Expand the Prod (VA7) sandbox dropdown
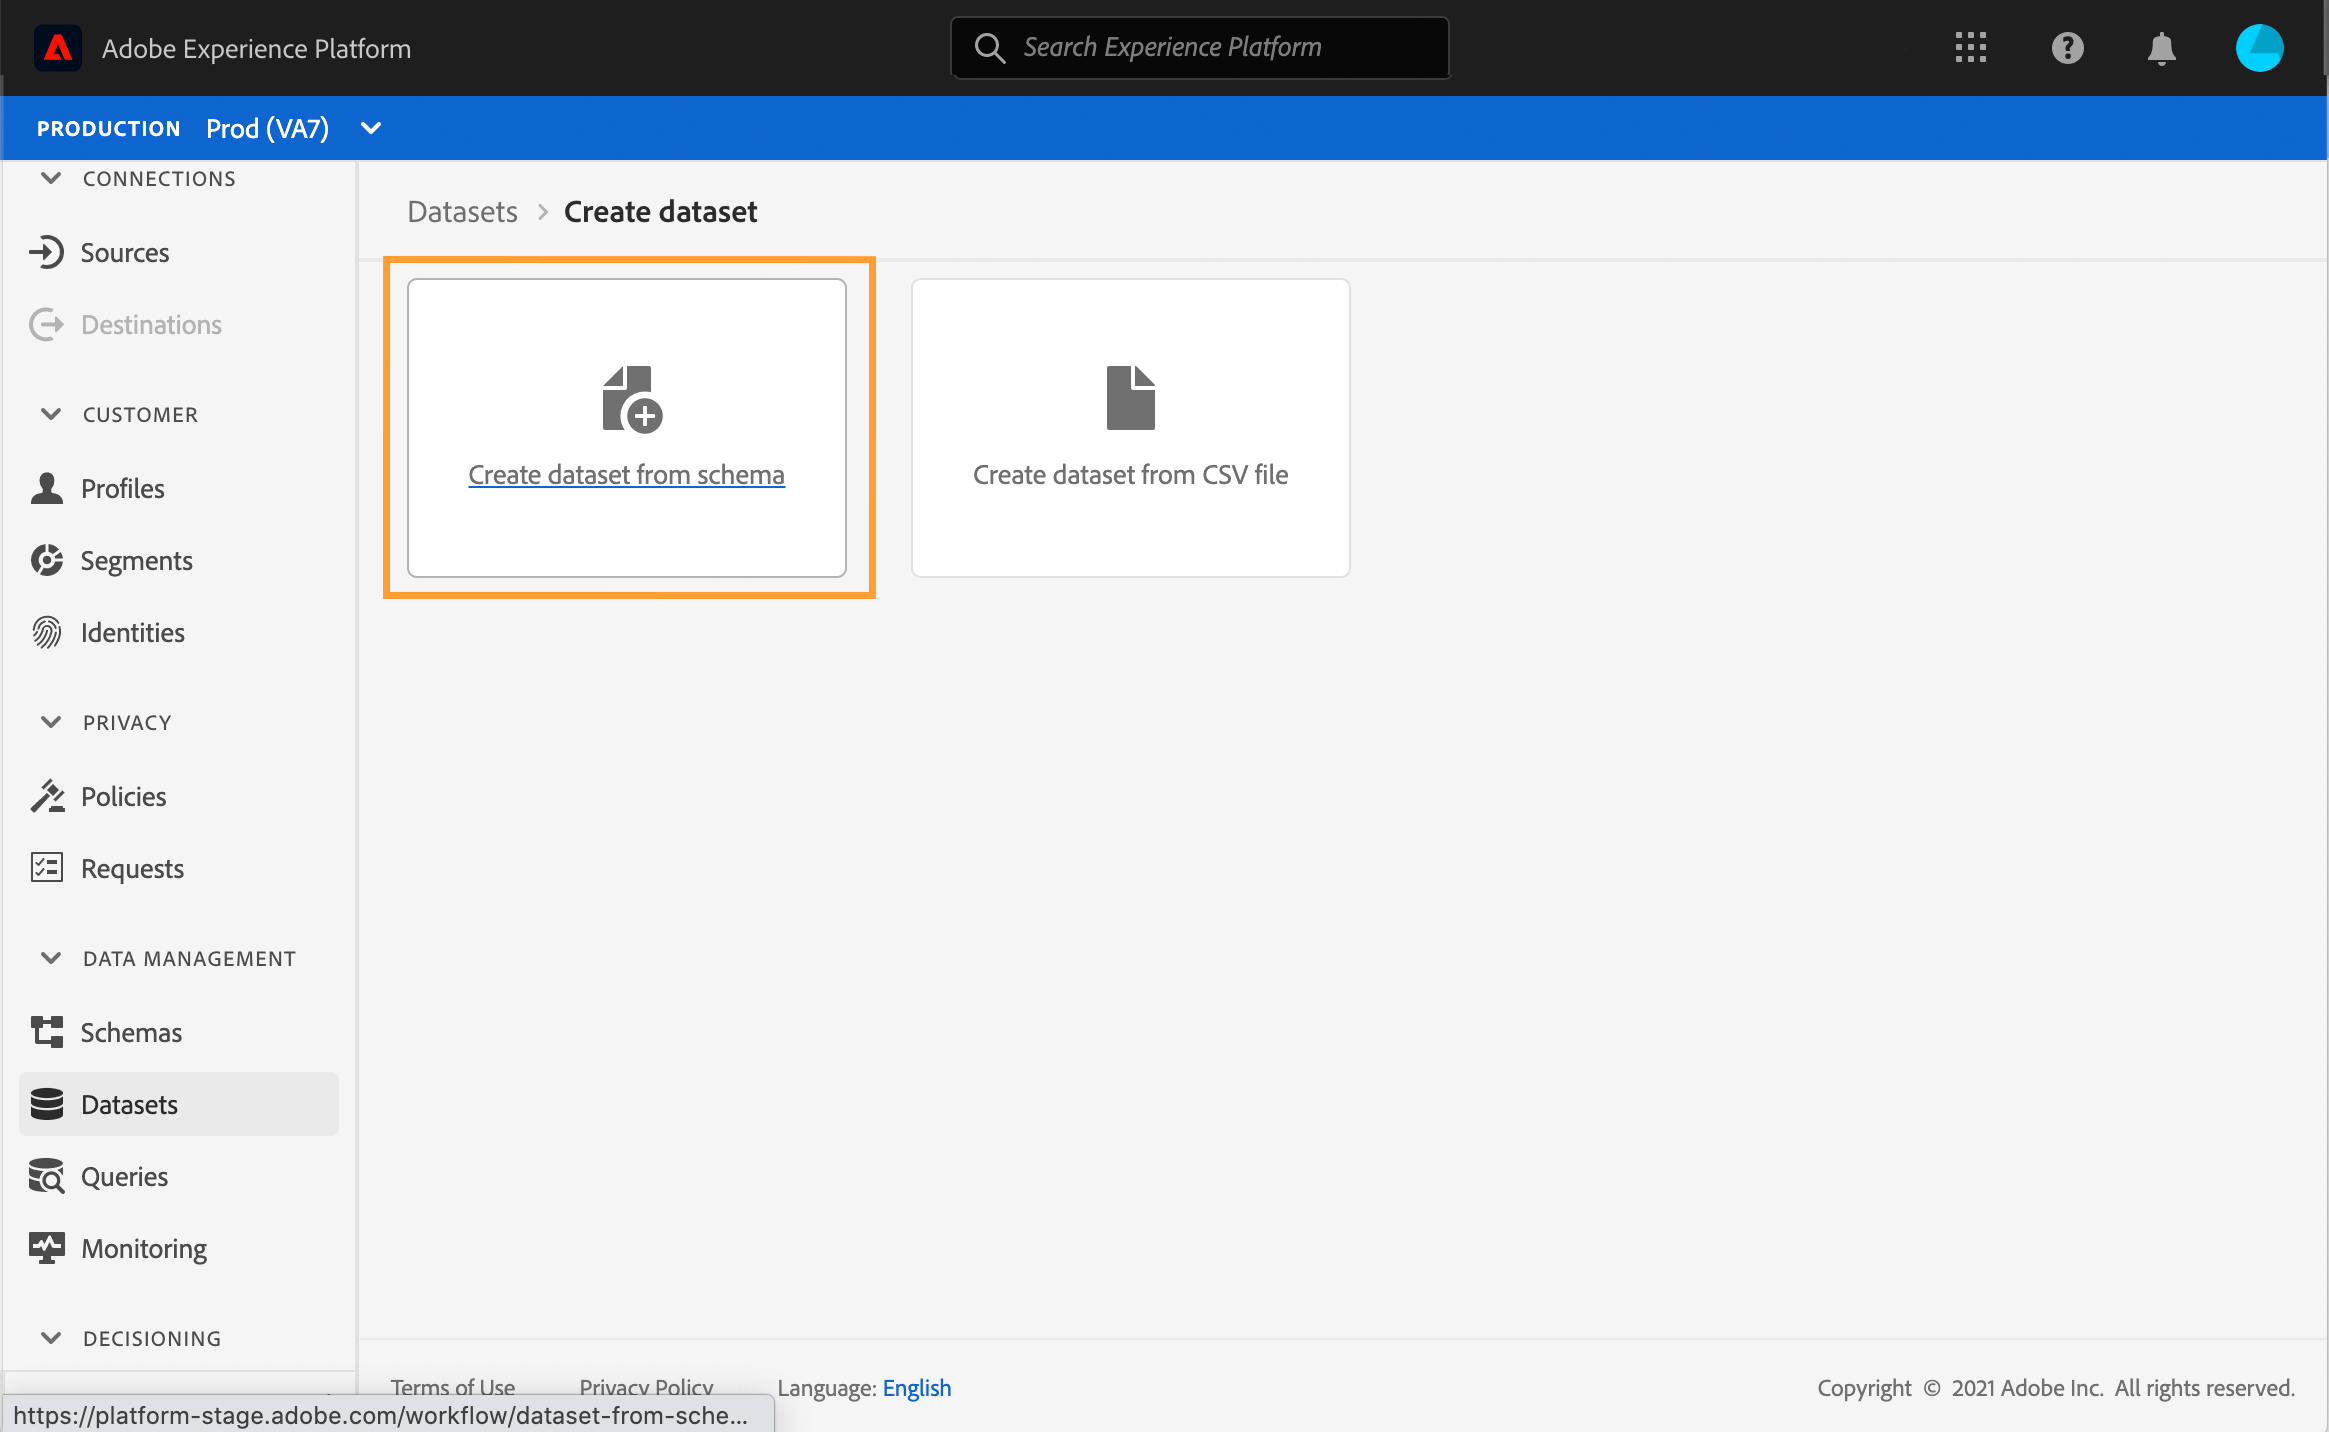Viewport: 2329px width, 1432px height. point(371,128)
